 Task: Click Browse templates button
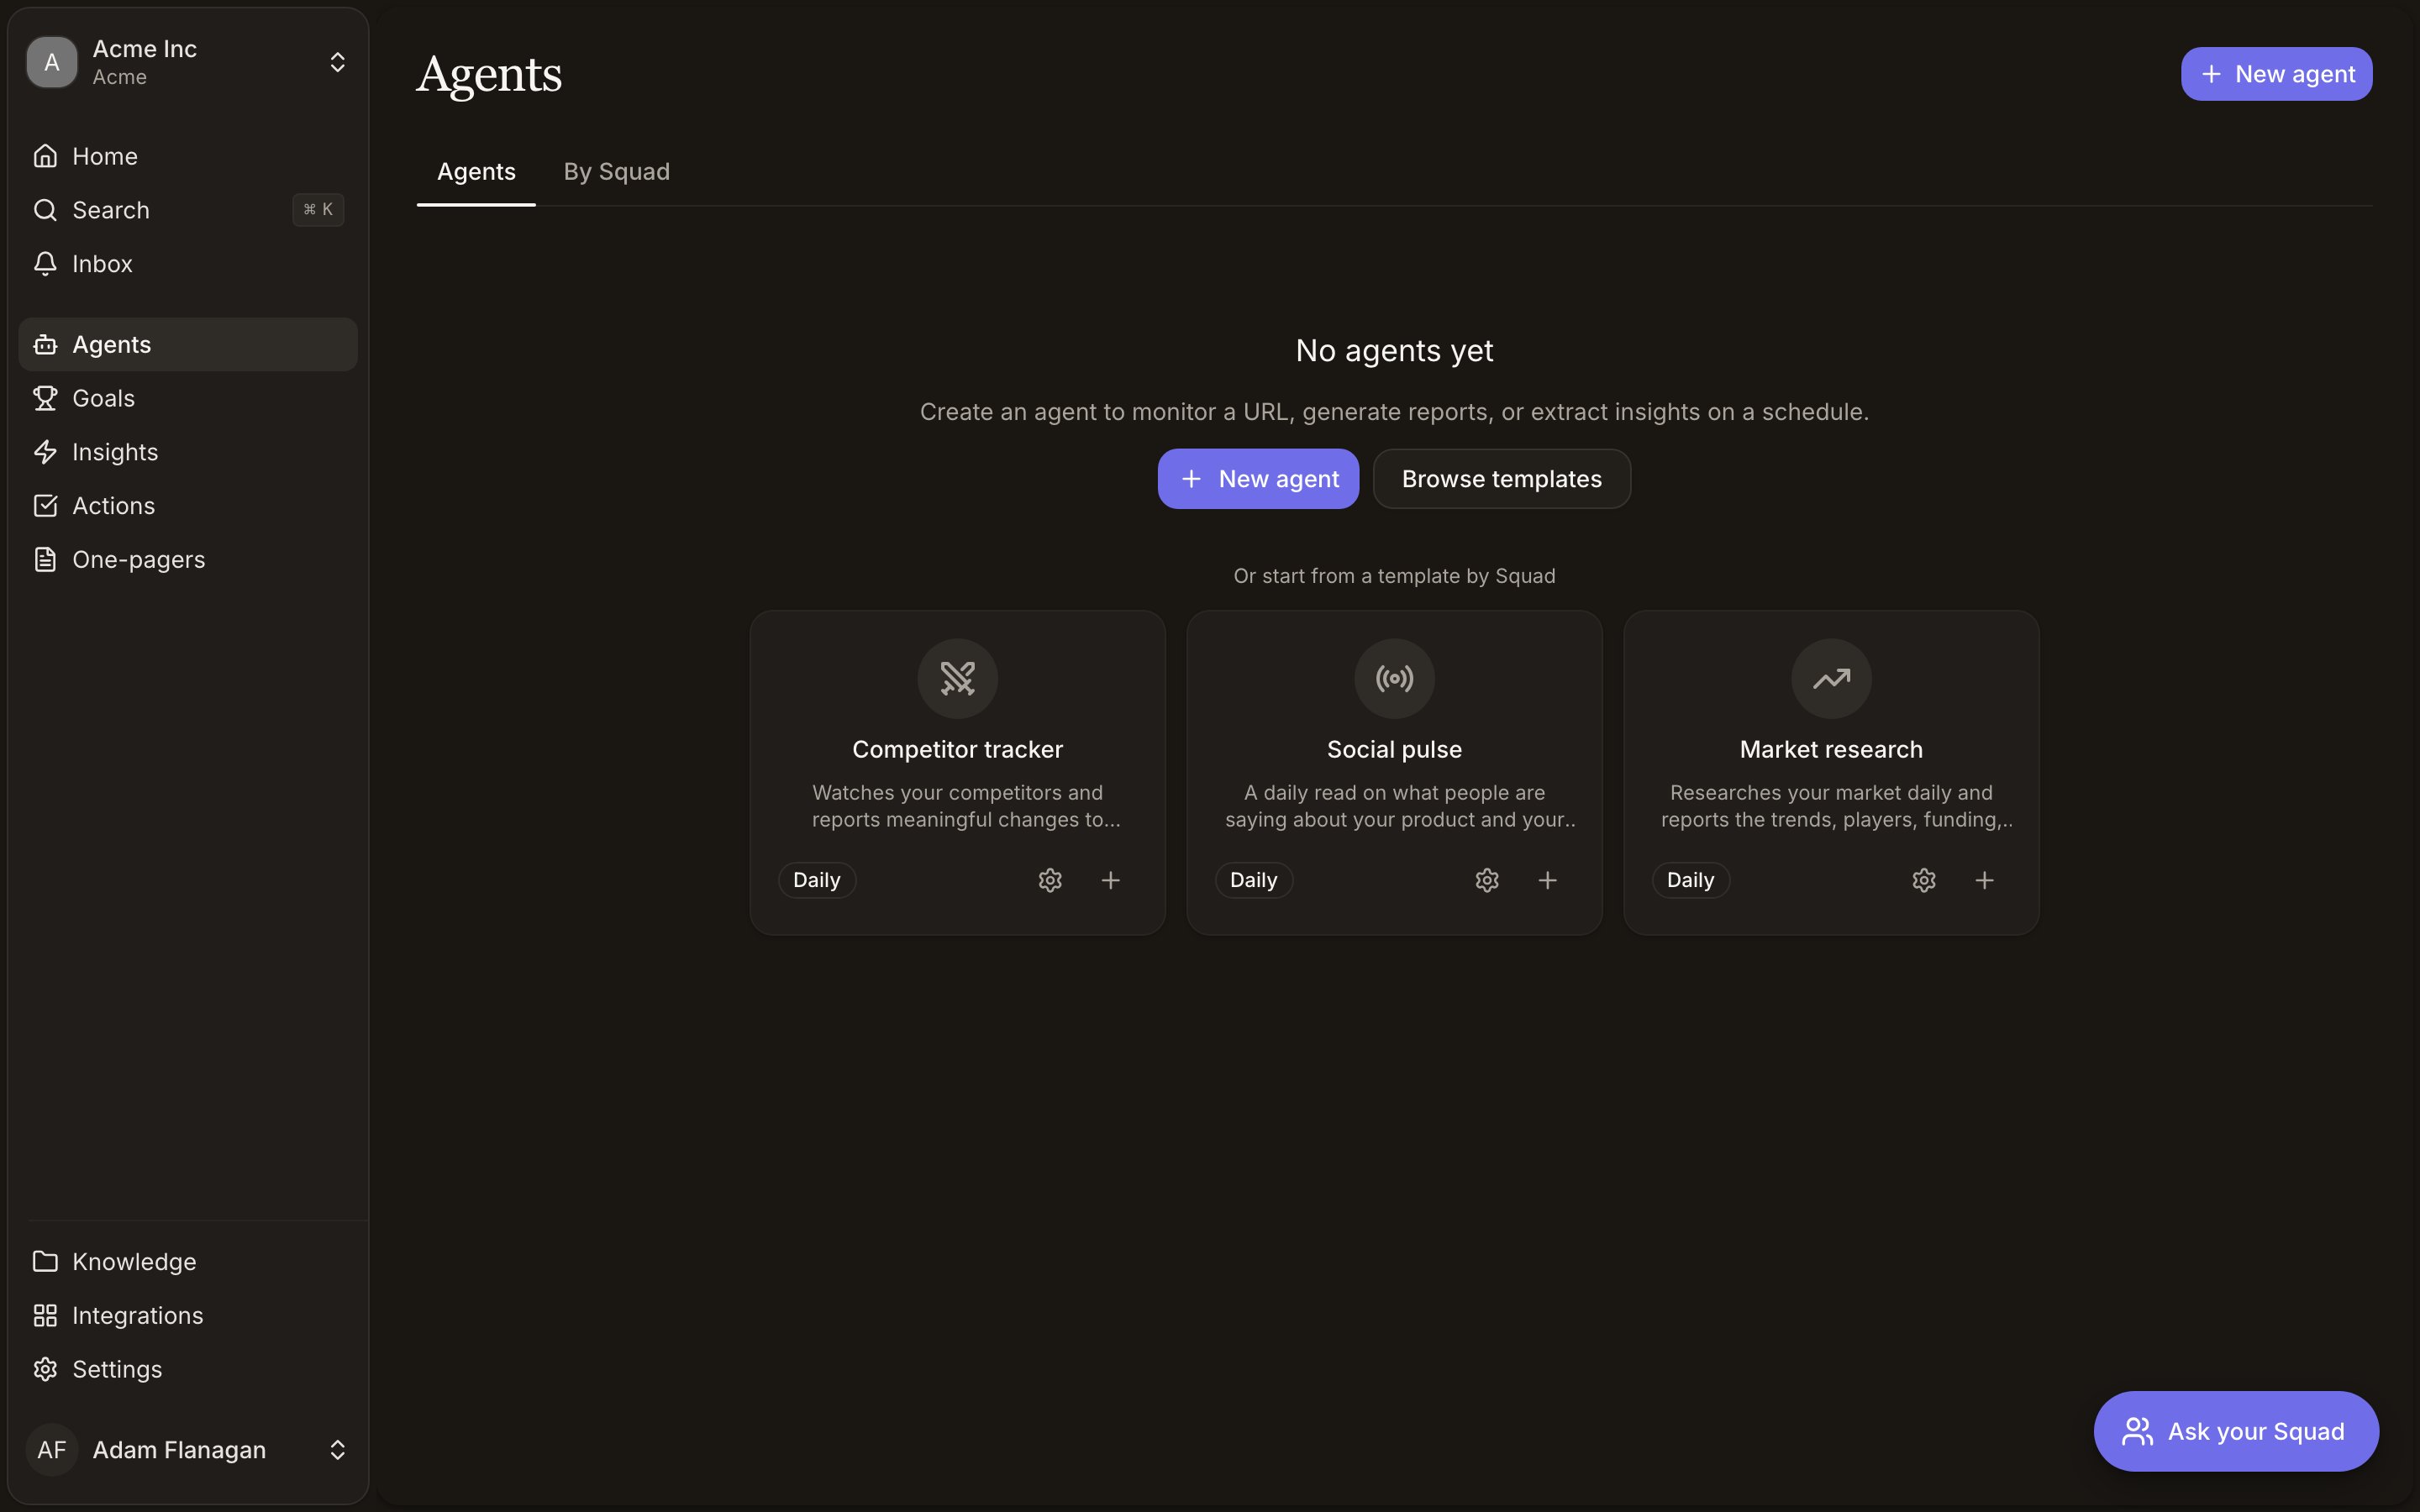(x=1501, y=479)
